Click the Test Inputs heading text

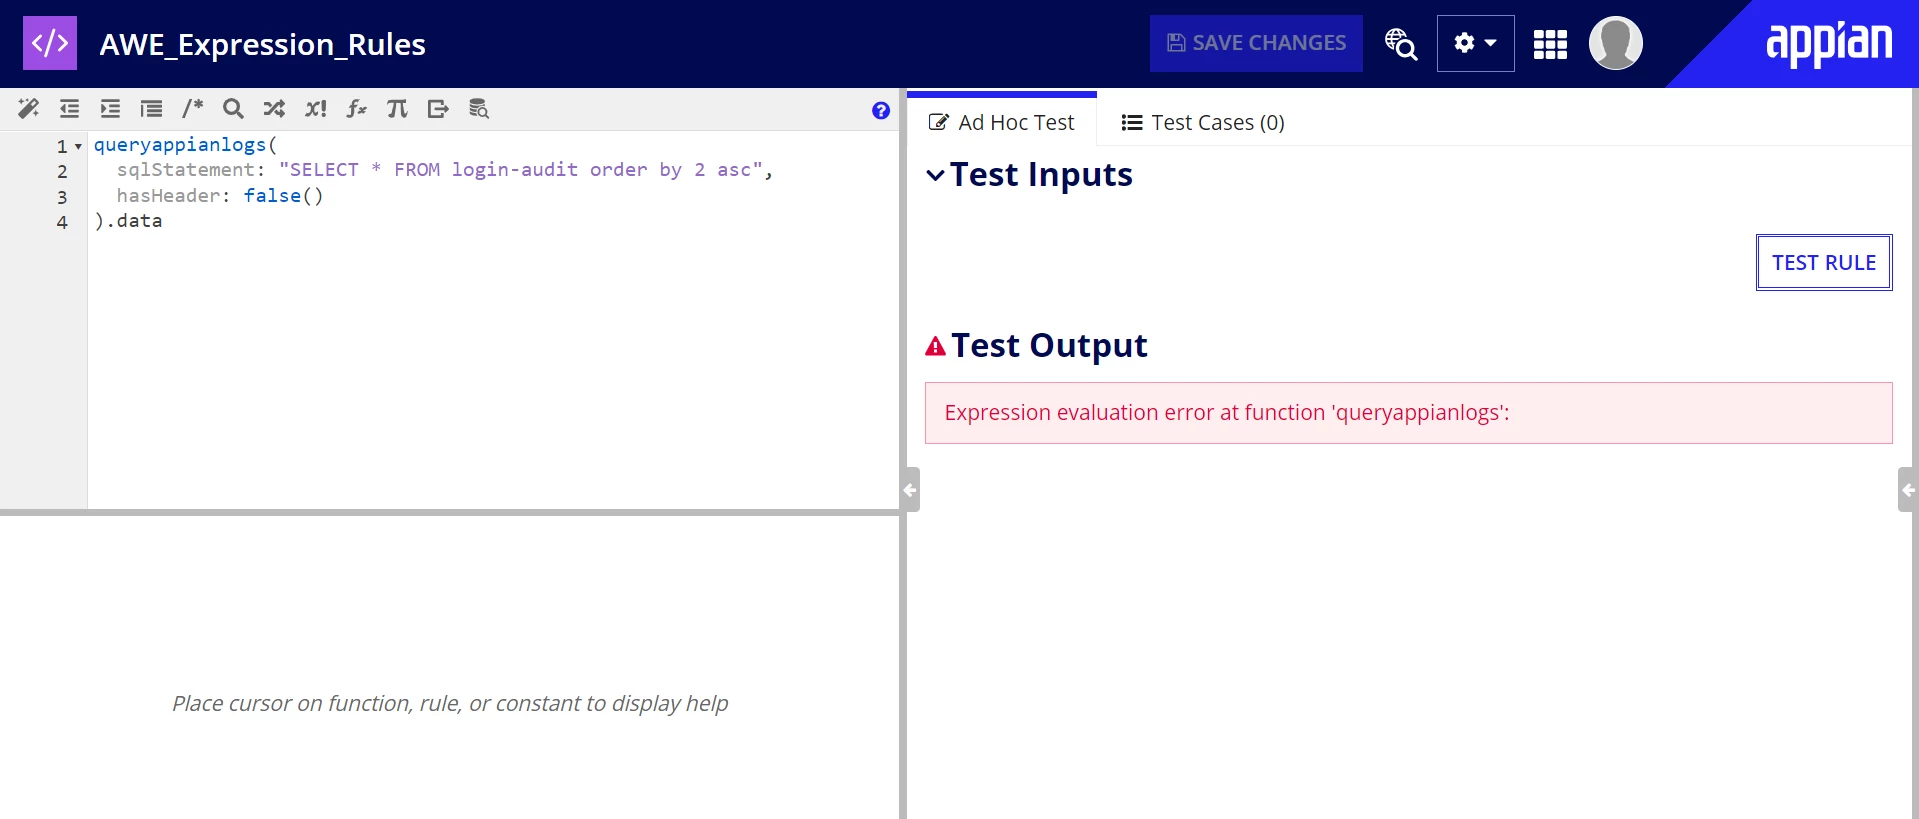(x=1041, y=175)
